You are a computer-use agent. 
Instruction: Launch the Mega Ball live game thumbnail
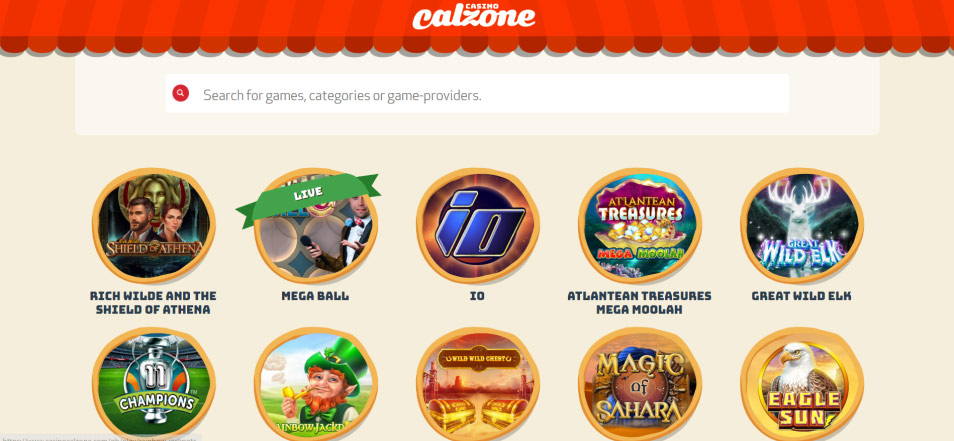[315, 226]
